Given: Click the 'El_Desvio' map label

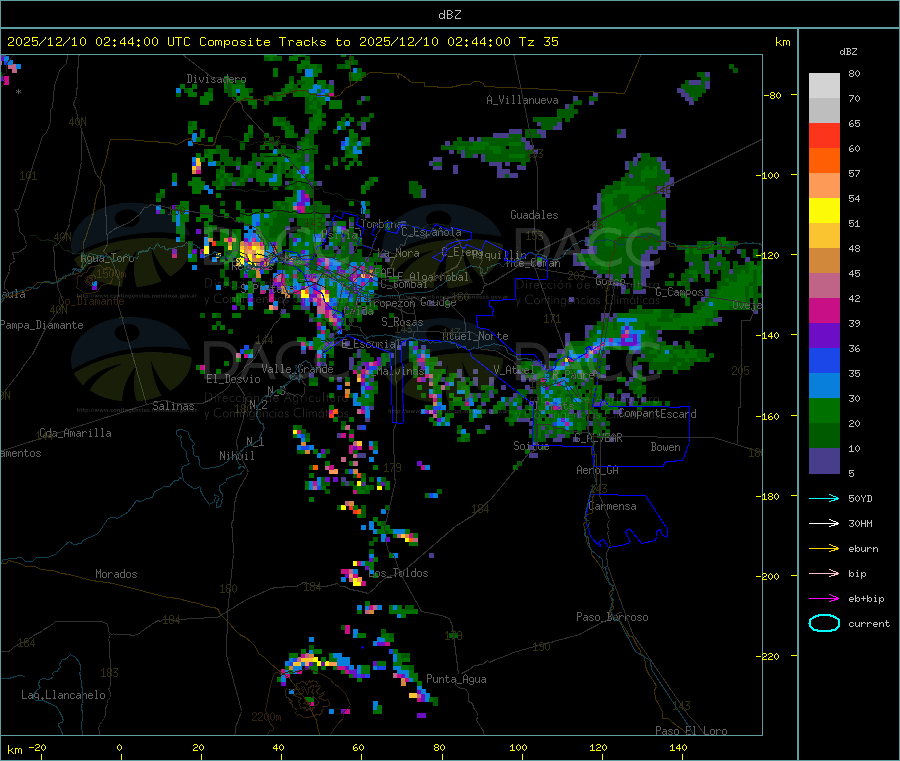Looking at the screenshot, I should [x=233, y=379].
